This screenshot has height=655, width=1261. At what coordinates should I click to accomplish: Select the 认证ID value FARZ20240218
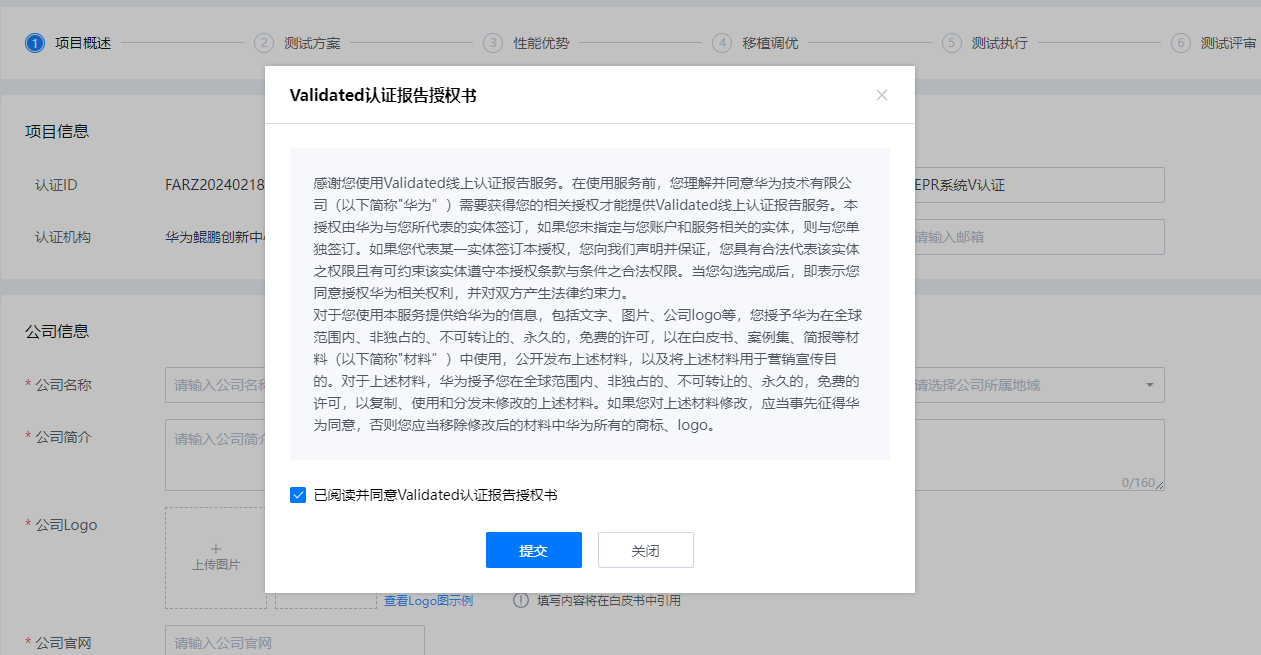[214, 185]
